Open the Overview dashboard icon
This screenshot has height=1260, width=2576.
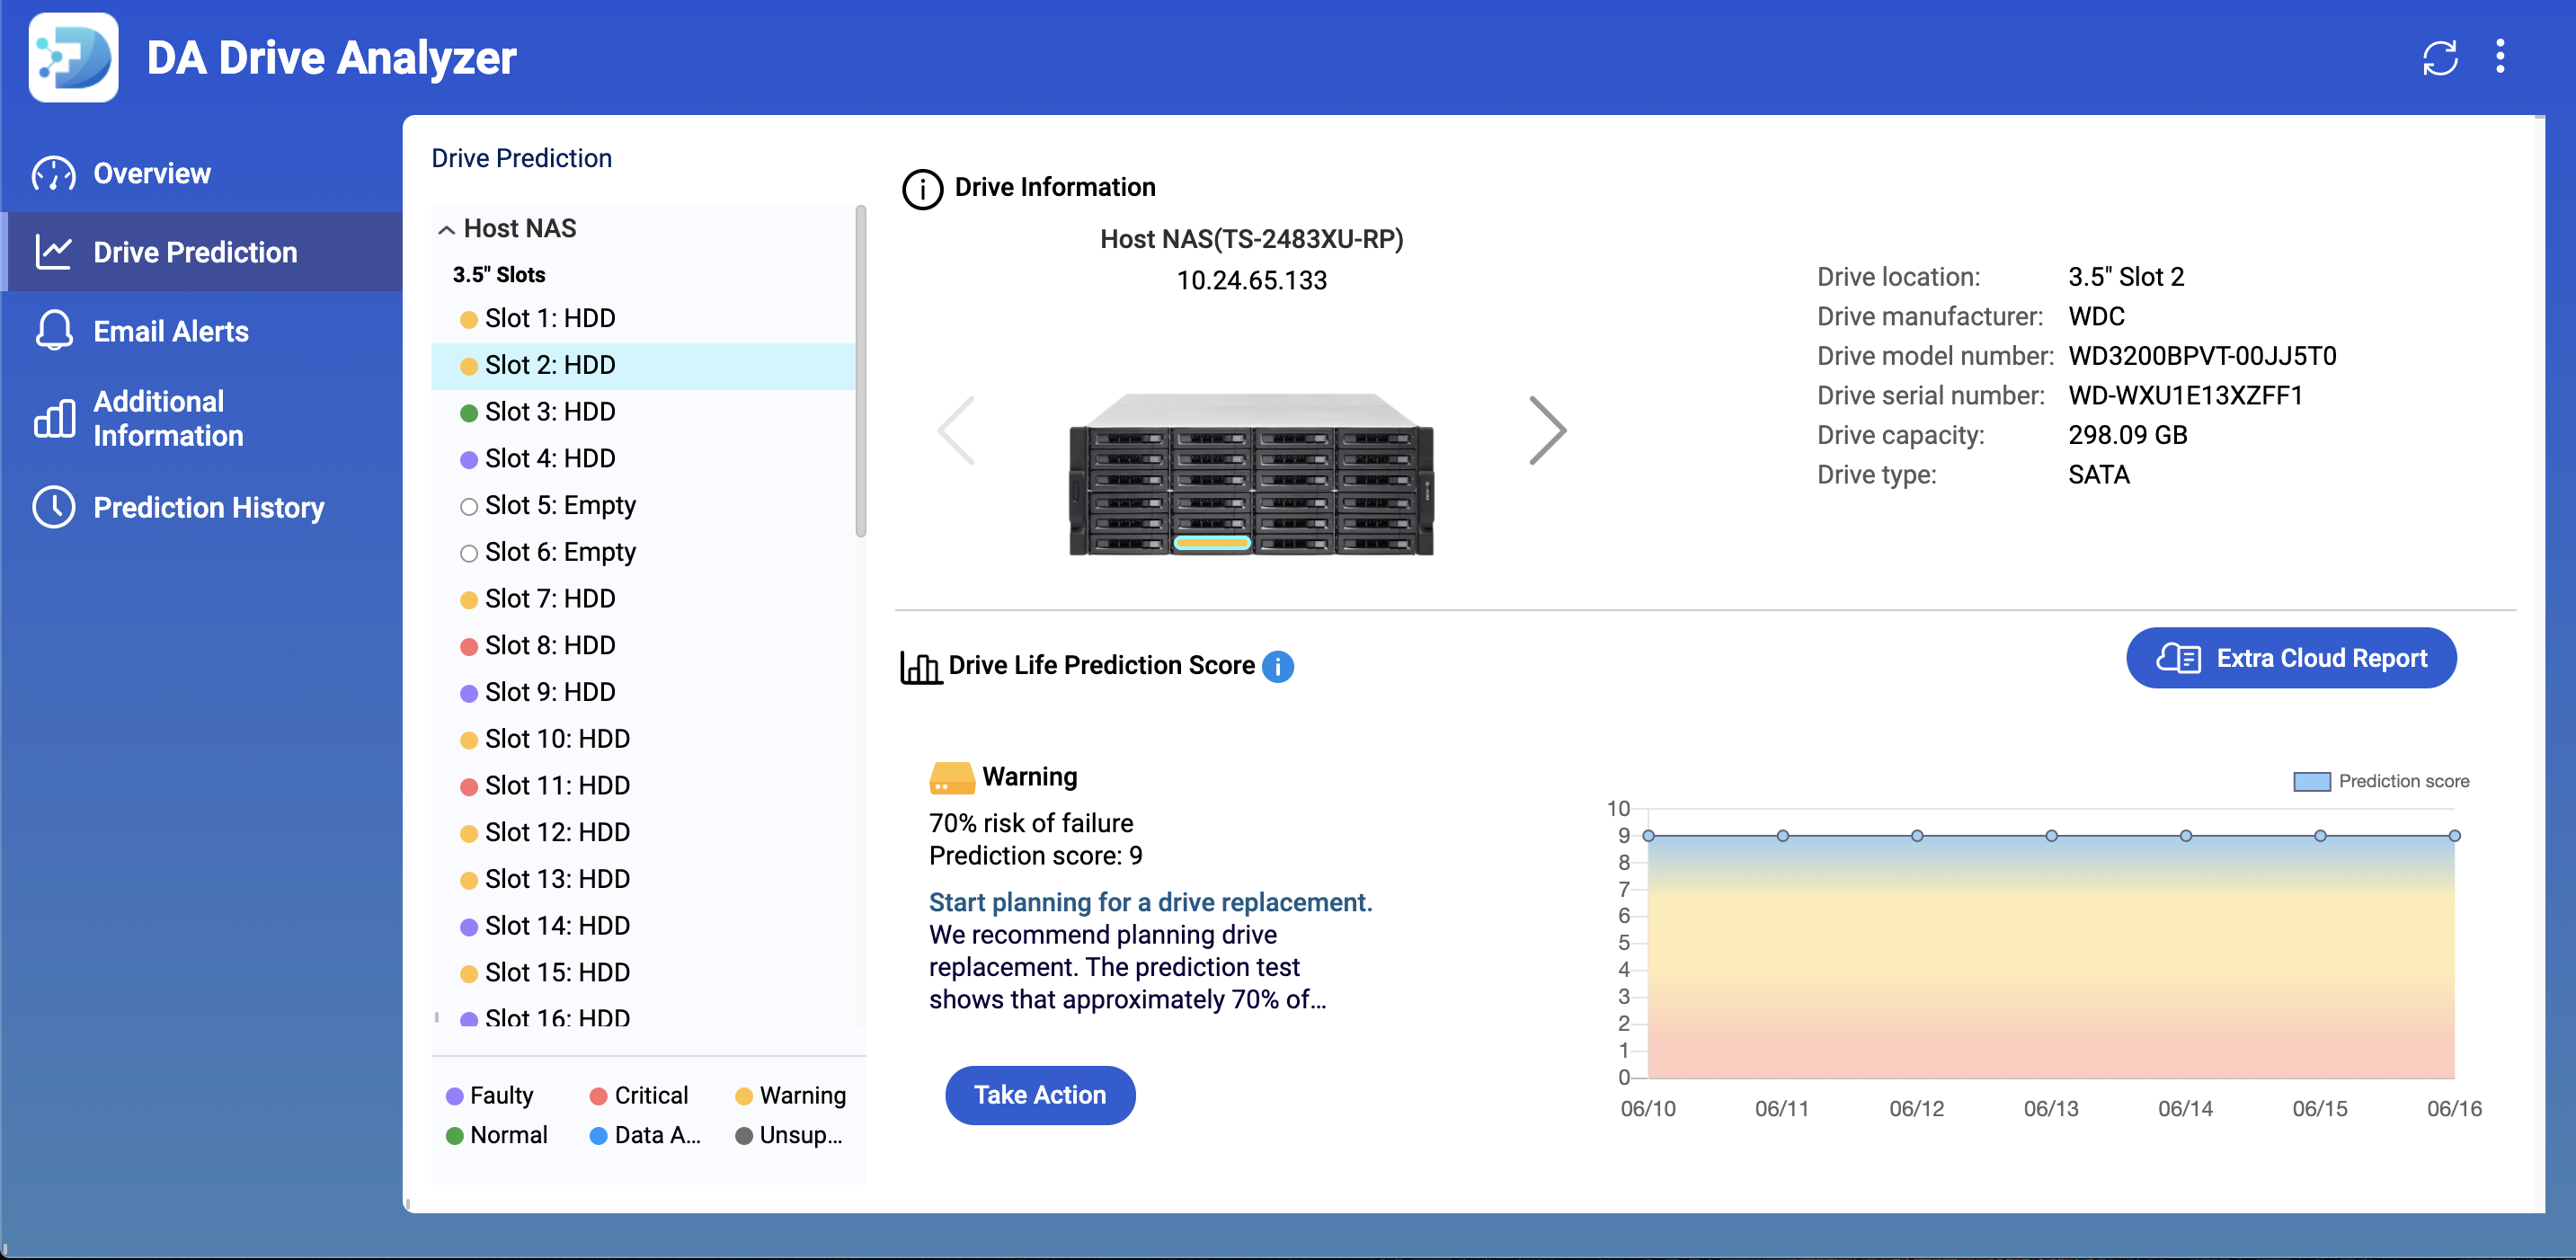pos(53,173)
